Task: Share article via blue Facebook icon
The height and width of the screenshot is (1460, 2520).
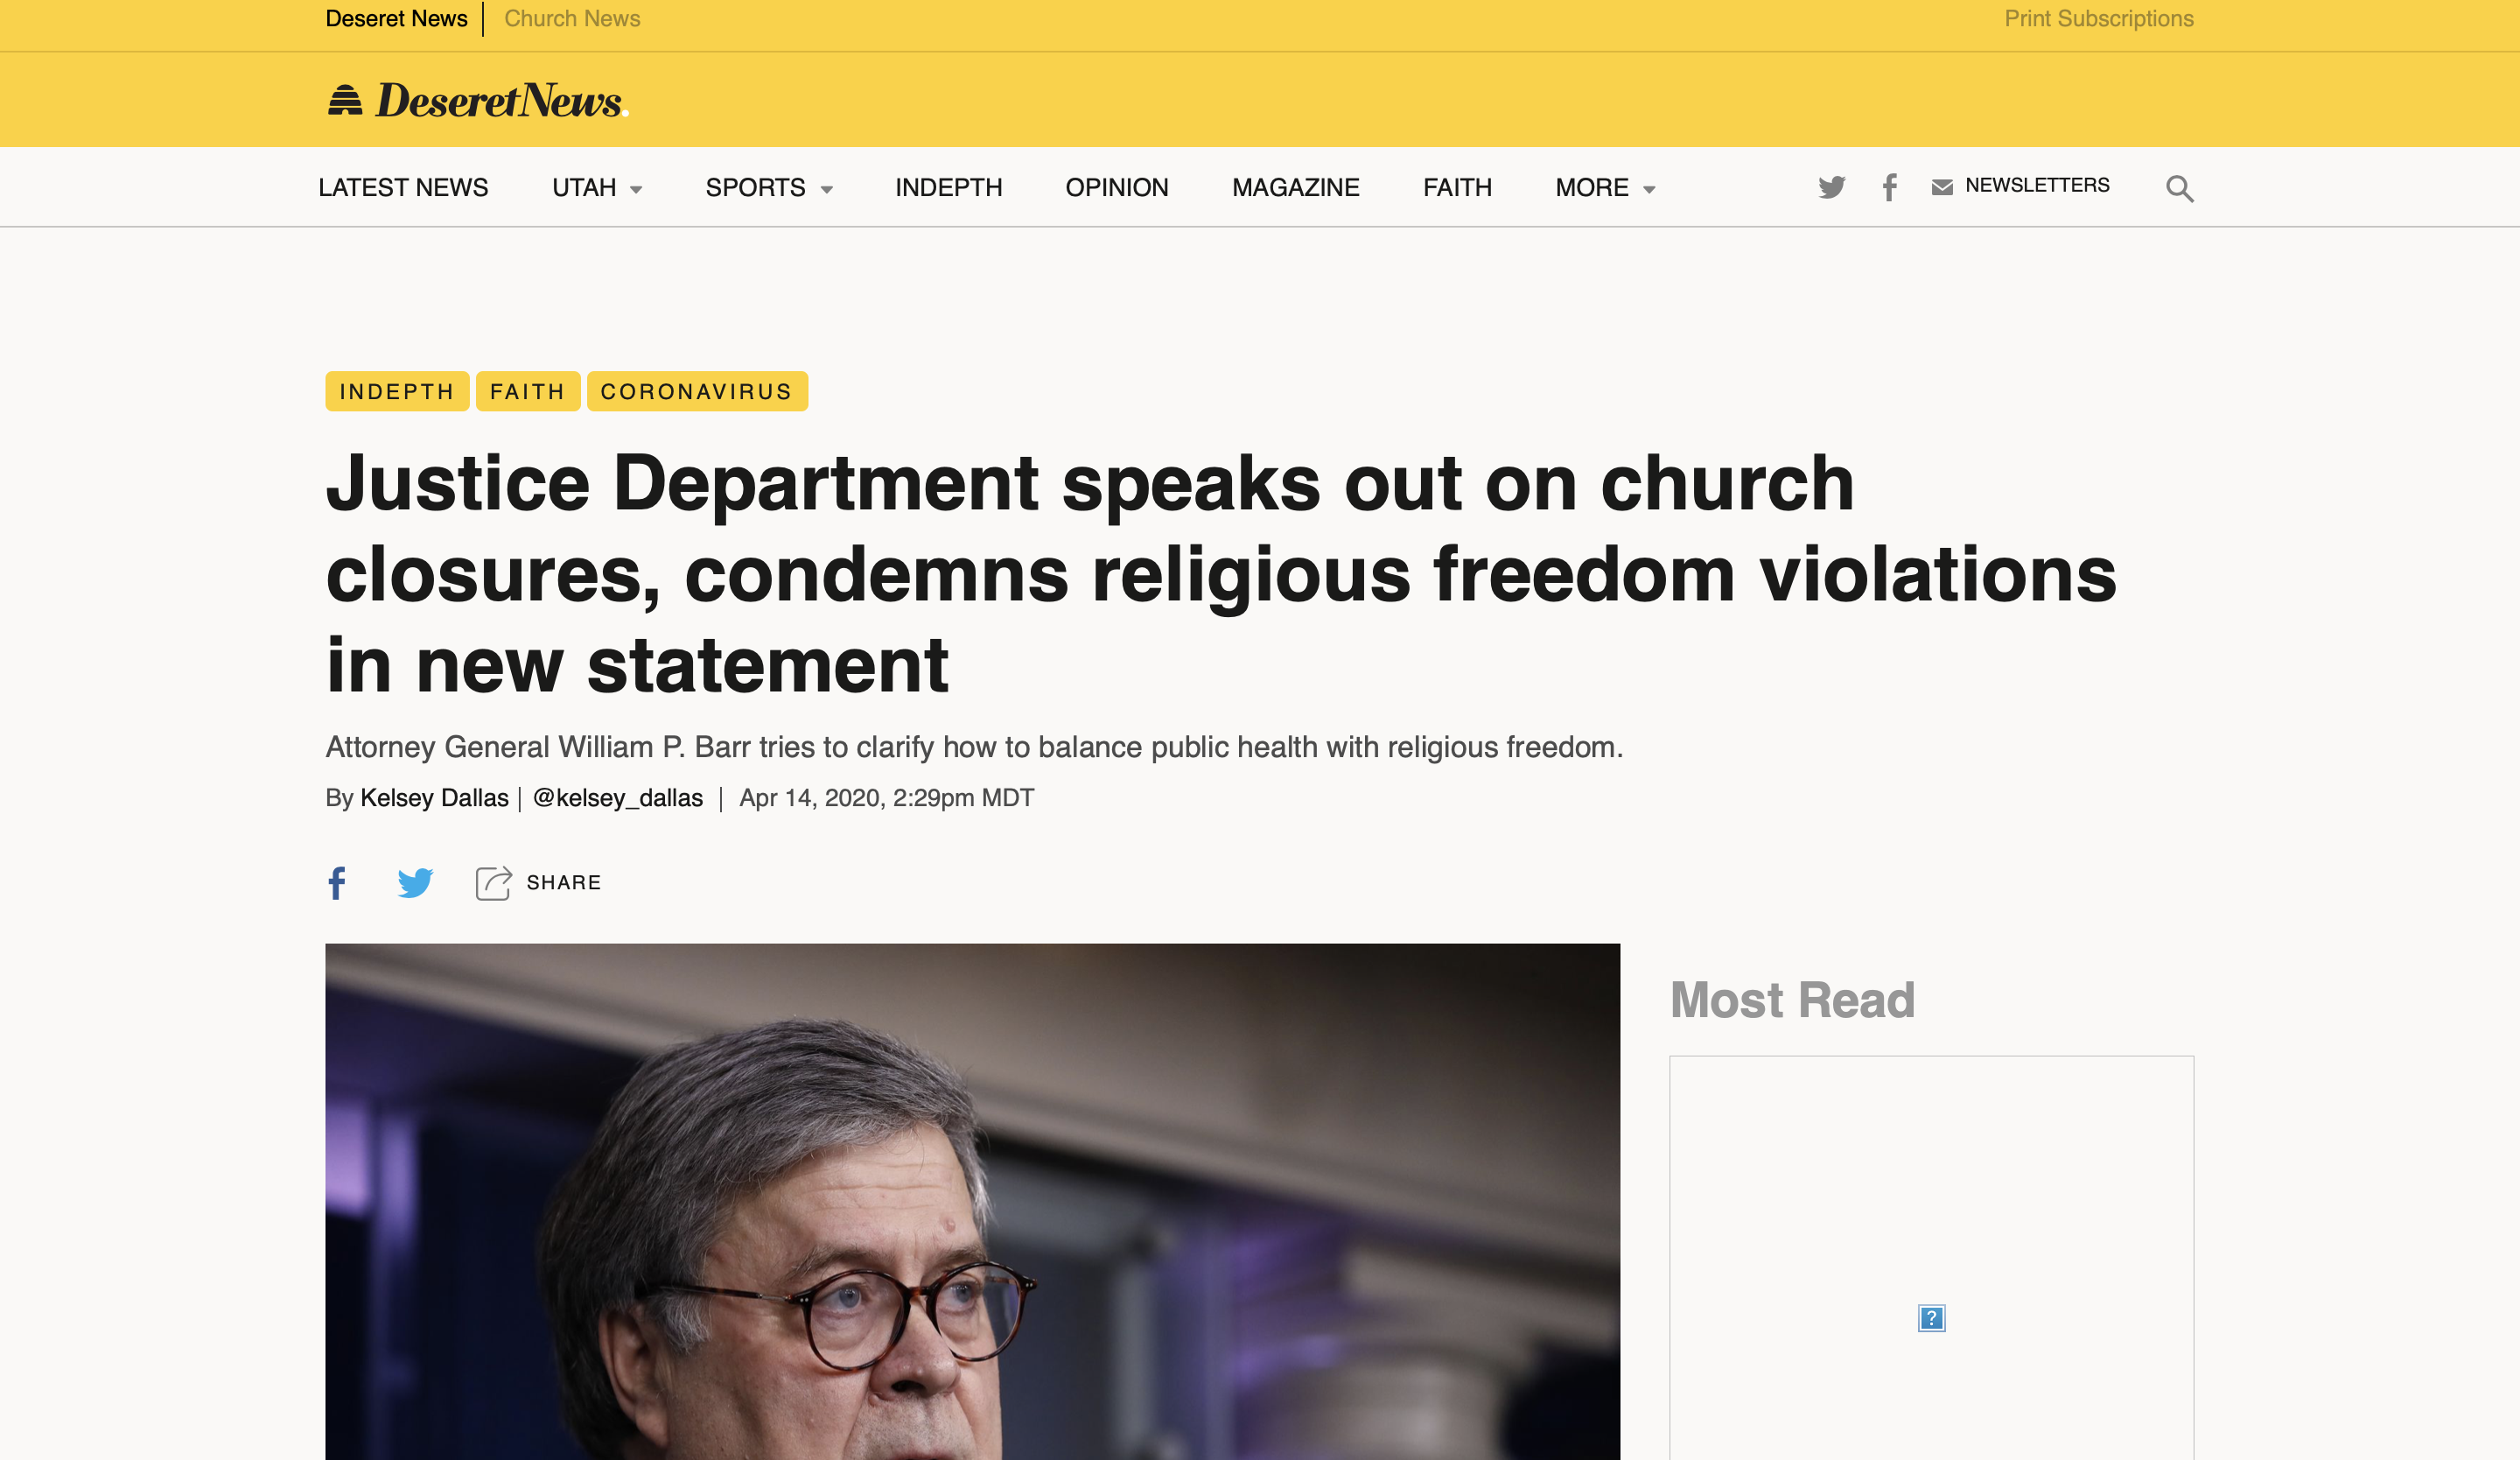Action: (337, 882)
